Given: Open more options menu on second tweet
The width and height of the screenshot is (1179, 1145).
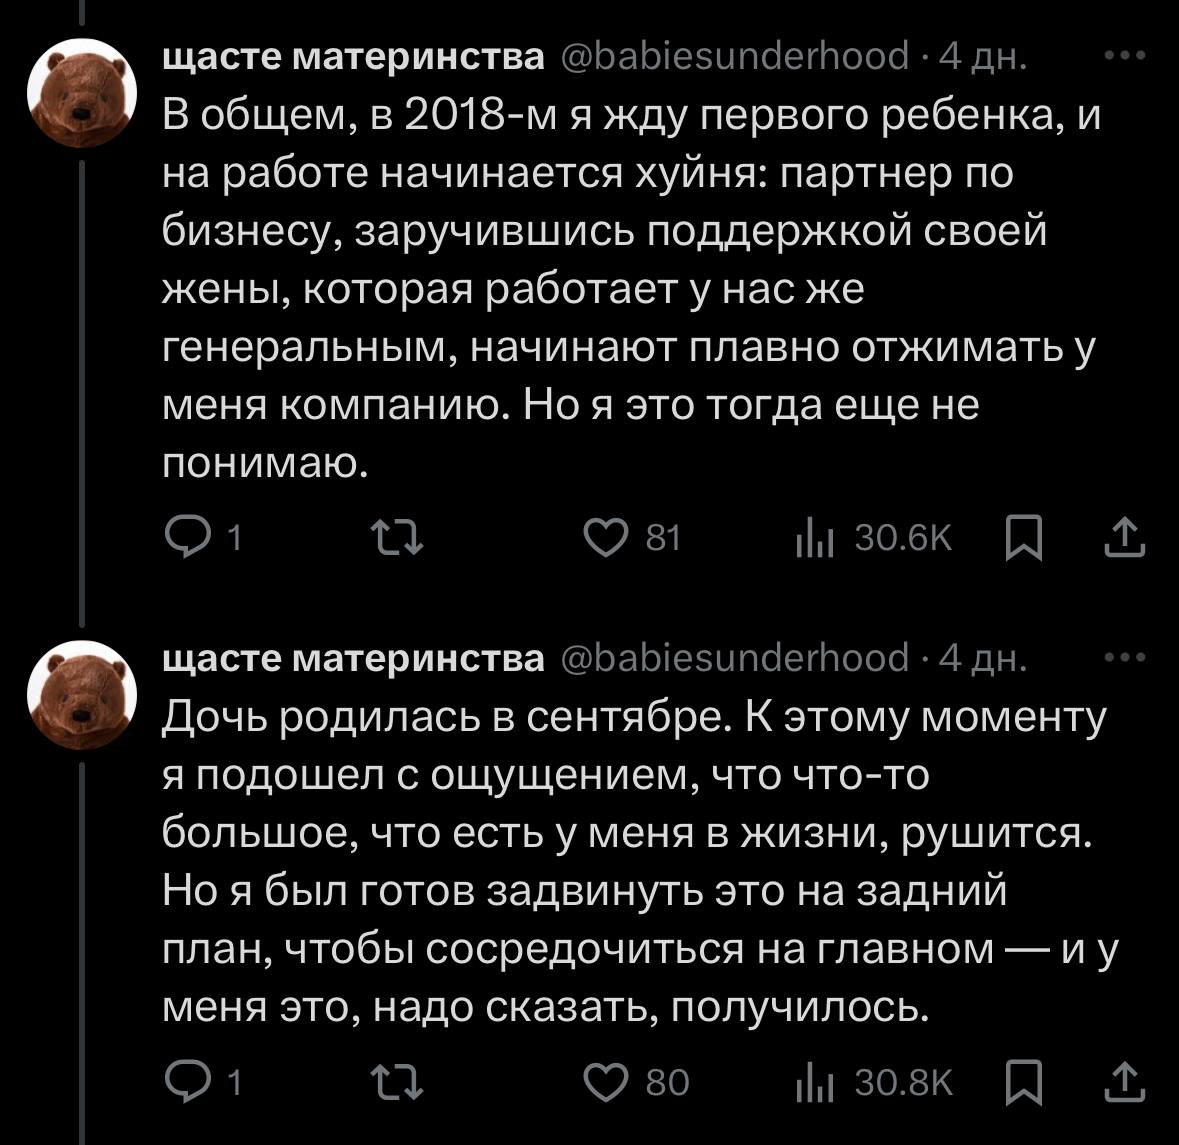Looking at the screenshot, I should tap(1125, 658).
